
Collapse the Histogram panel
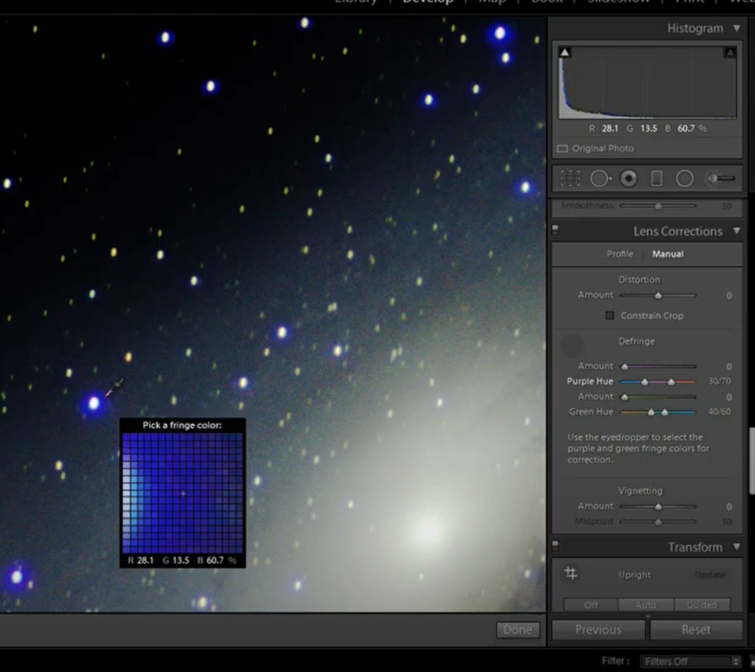[x=737, y=29]
